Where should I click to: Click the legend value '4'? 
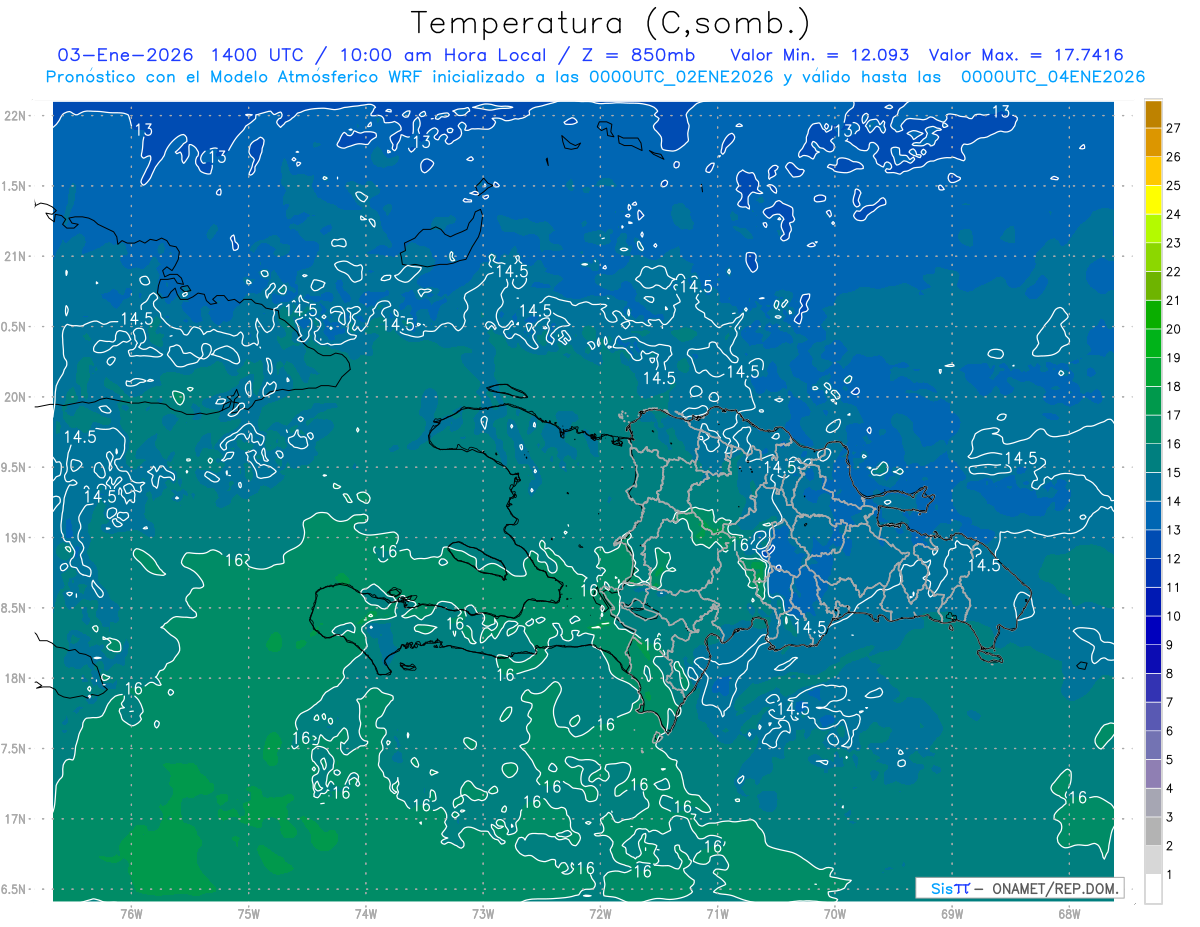coord(1169,788)
